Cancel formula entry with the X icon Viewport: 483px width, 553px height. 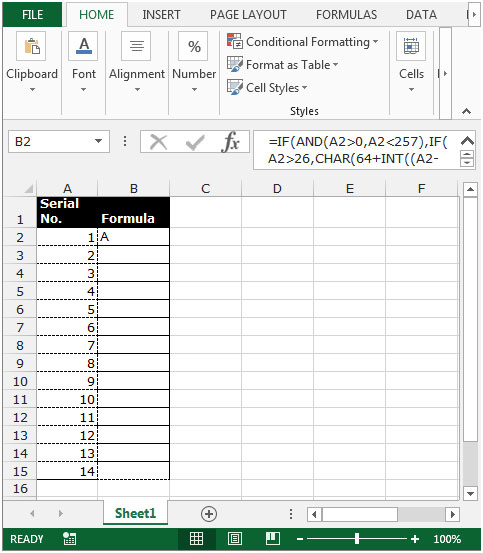(x=158, y=142)
